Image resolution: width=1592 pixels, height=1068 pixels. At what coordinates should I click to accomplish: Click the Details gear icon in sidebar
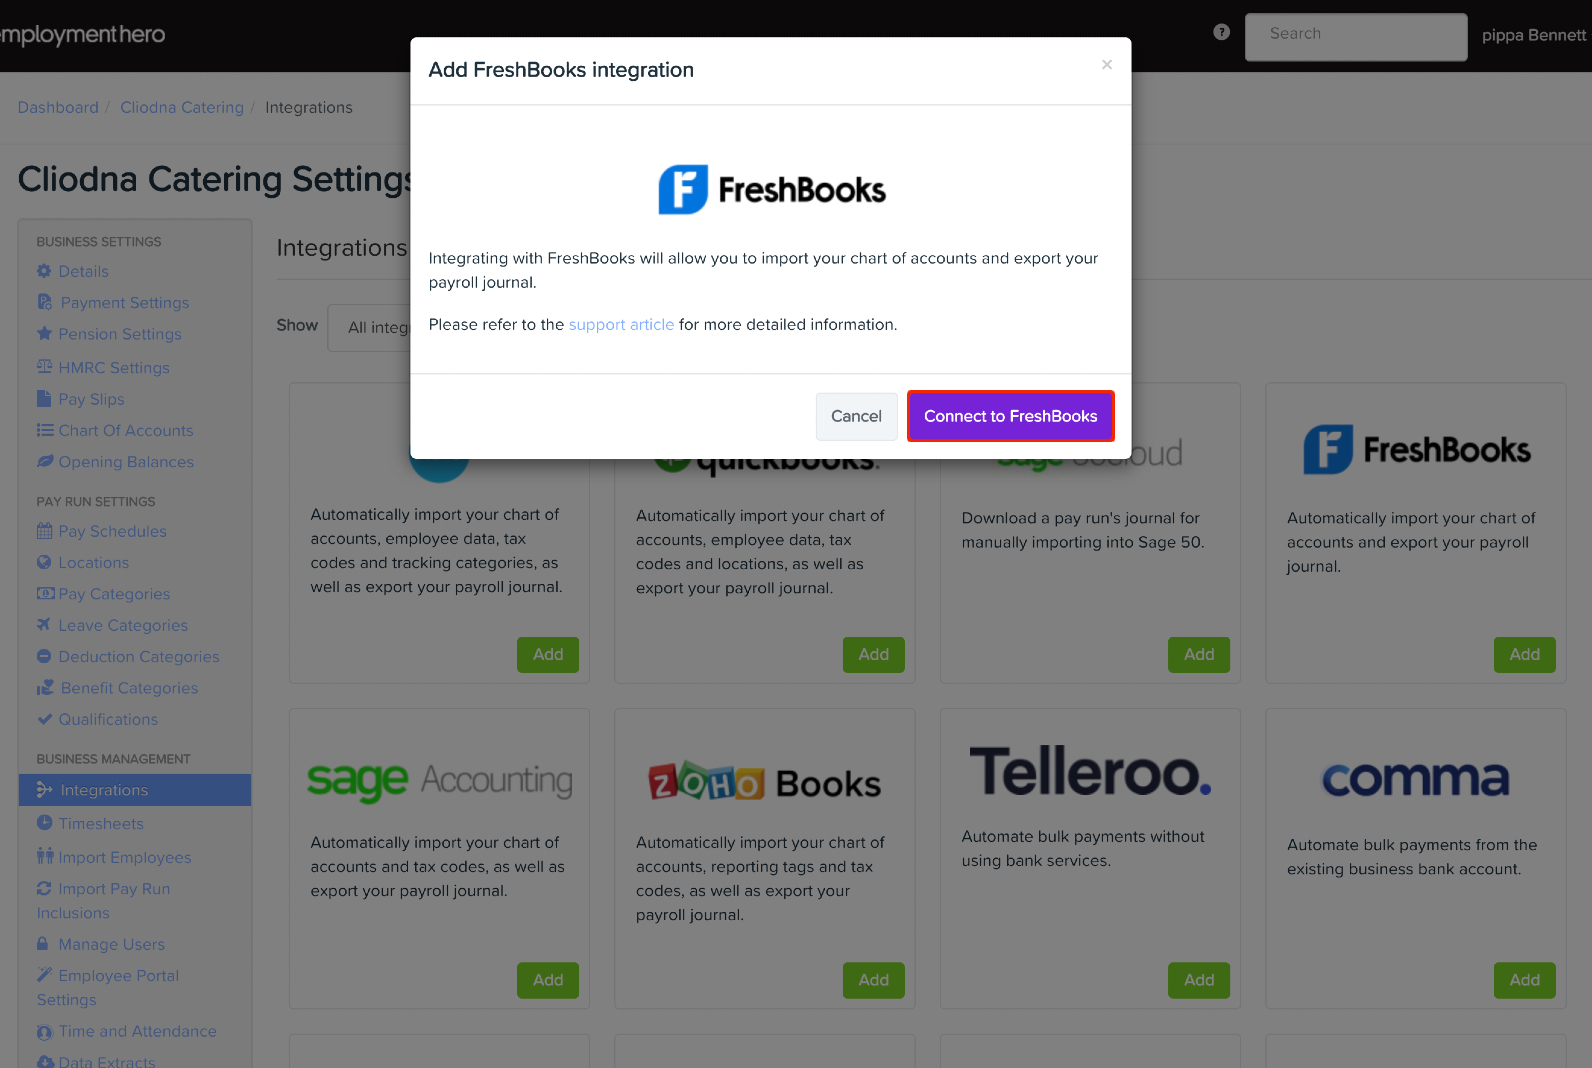click(x=44, y=271)
